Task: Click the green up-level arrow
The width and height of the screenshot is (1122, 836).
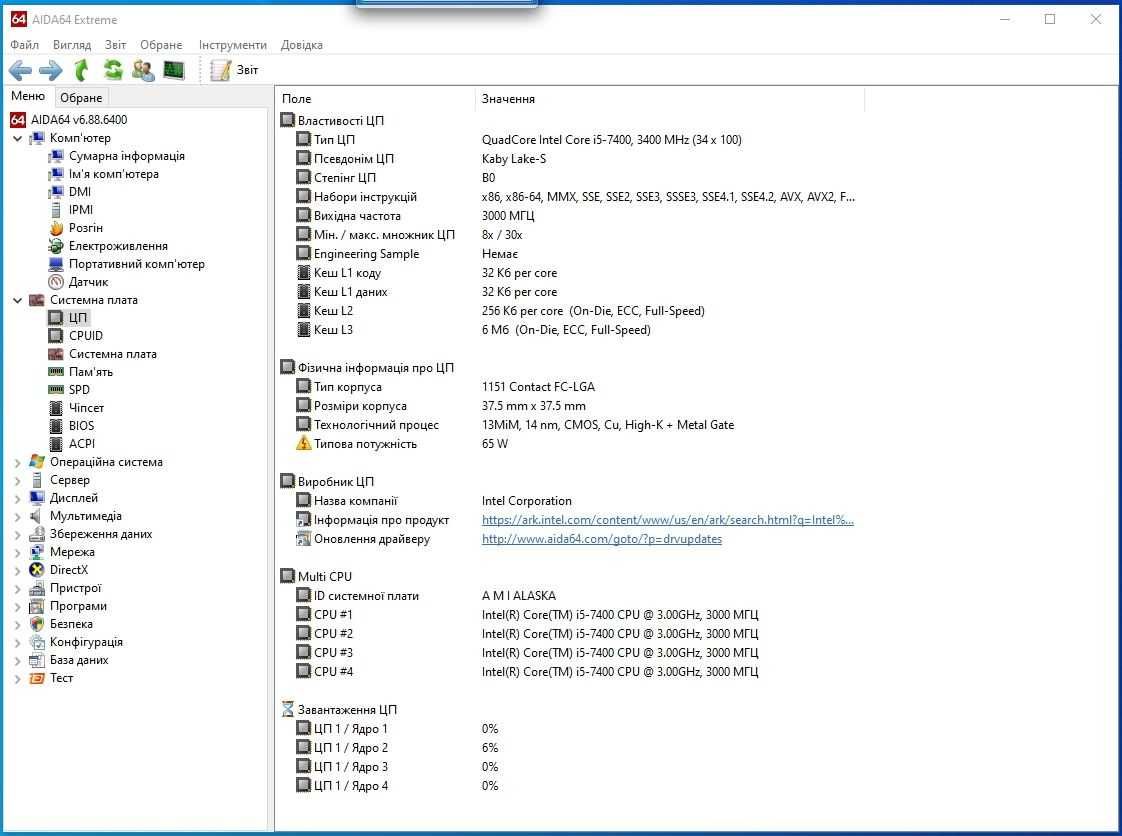Action: 82,70
